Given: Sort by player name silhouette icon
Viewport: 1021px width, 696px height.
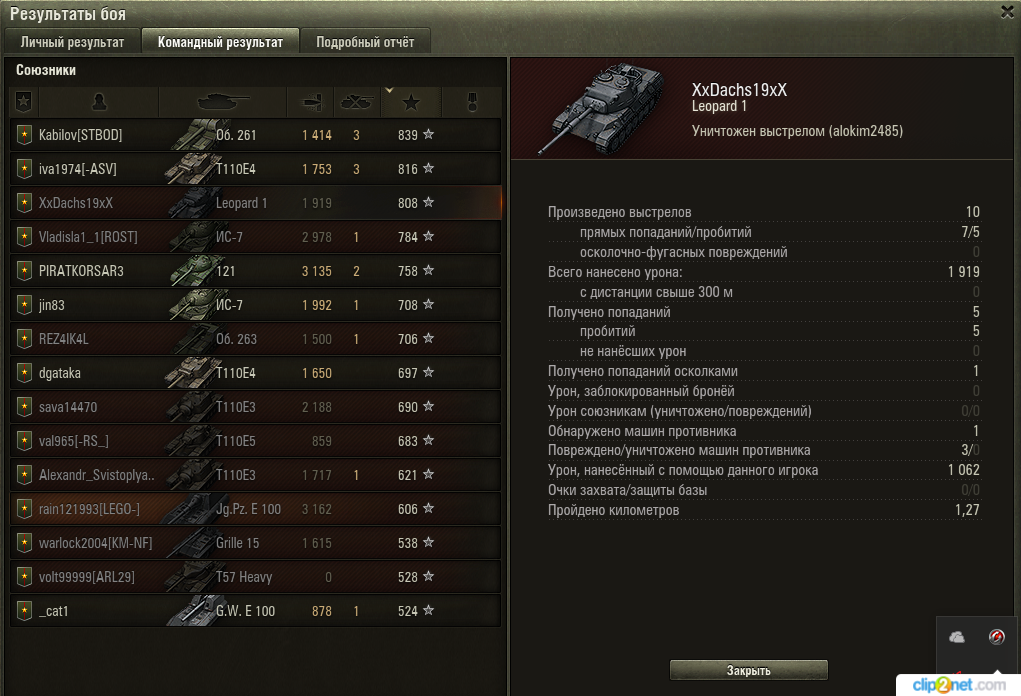Looking at the screenshot, I should click(x=99, y=102).
